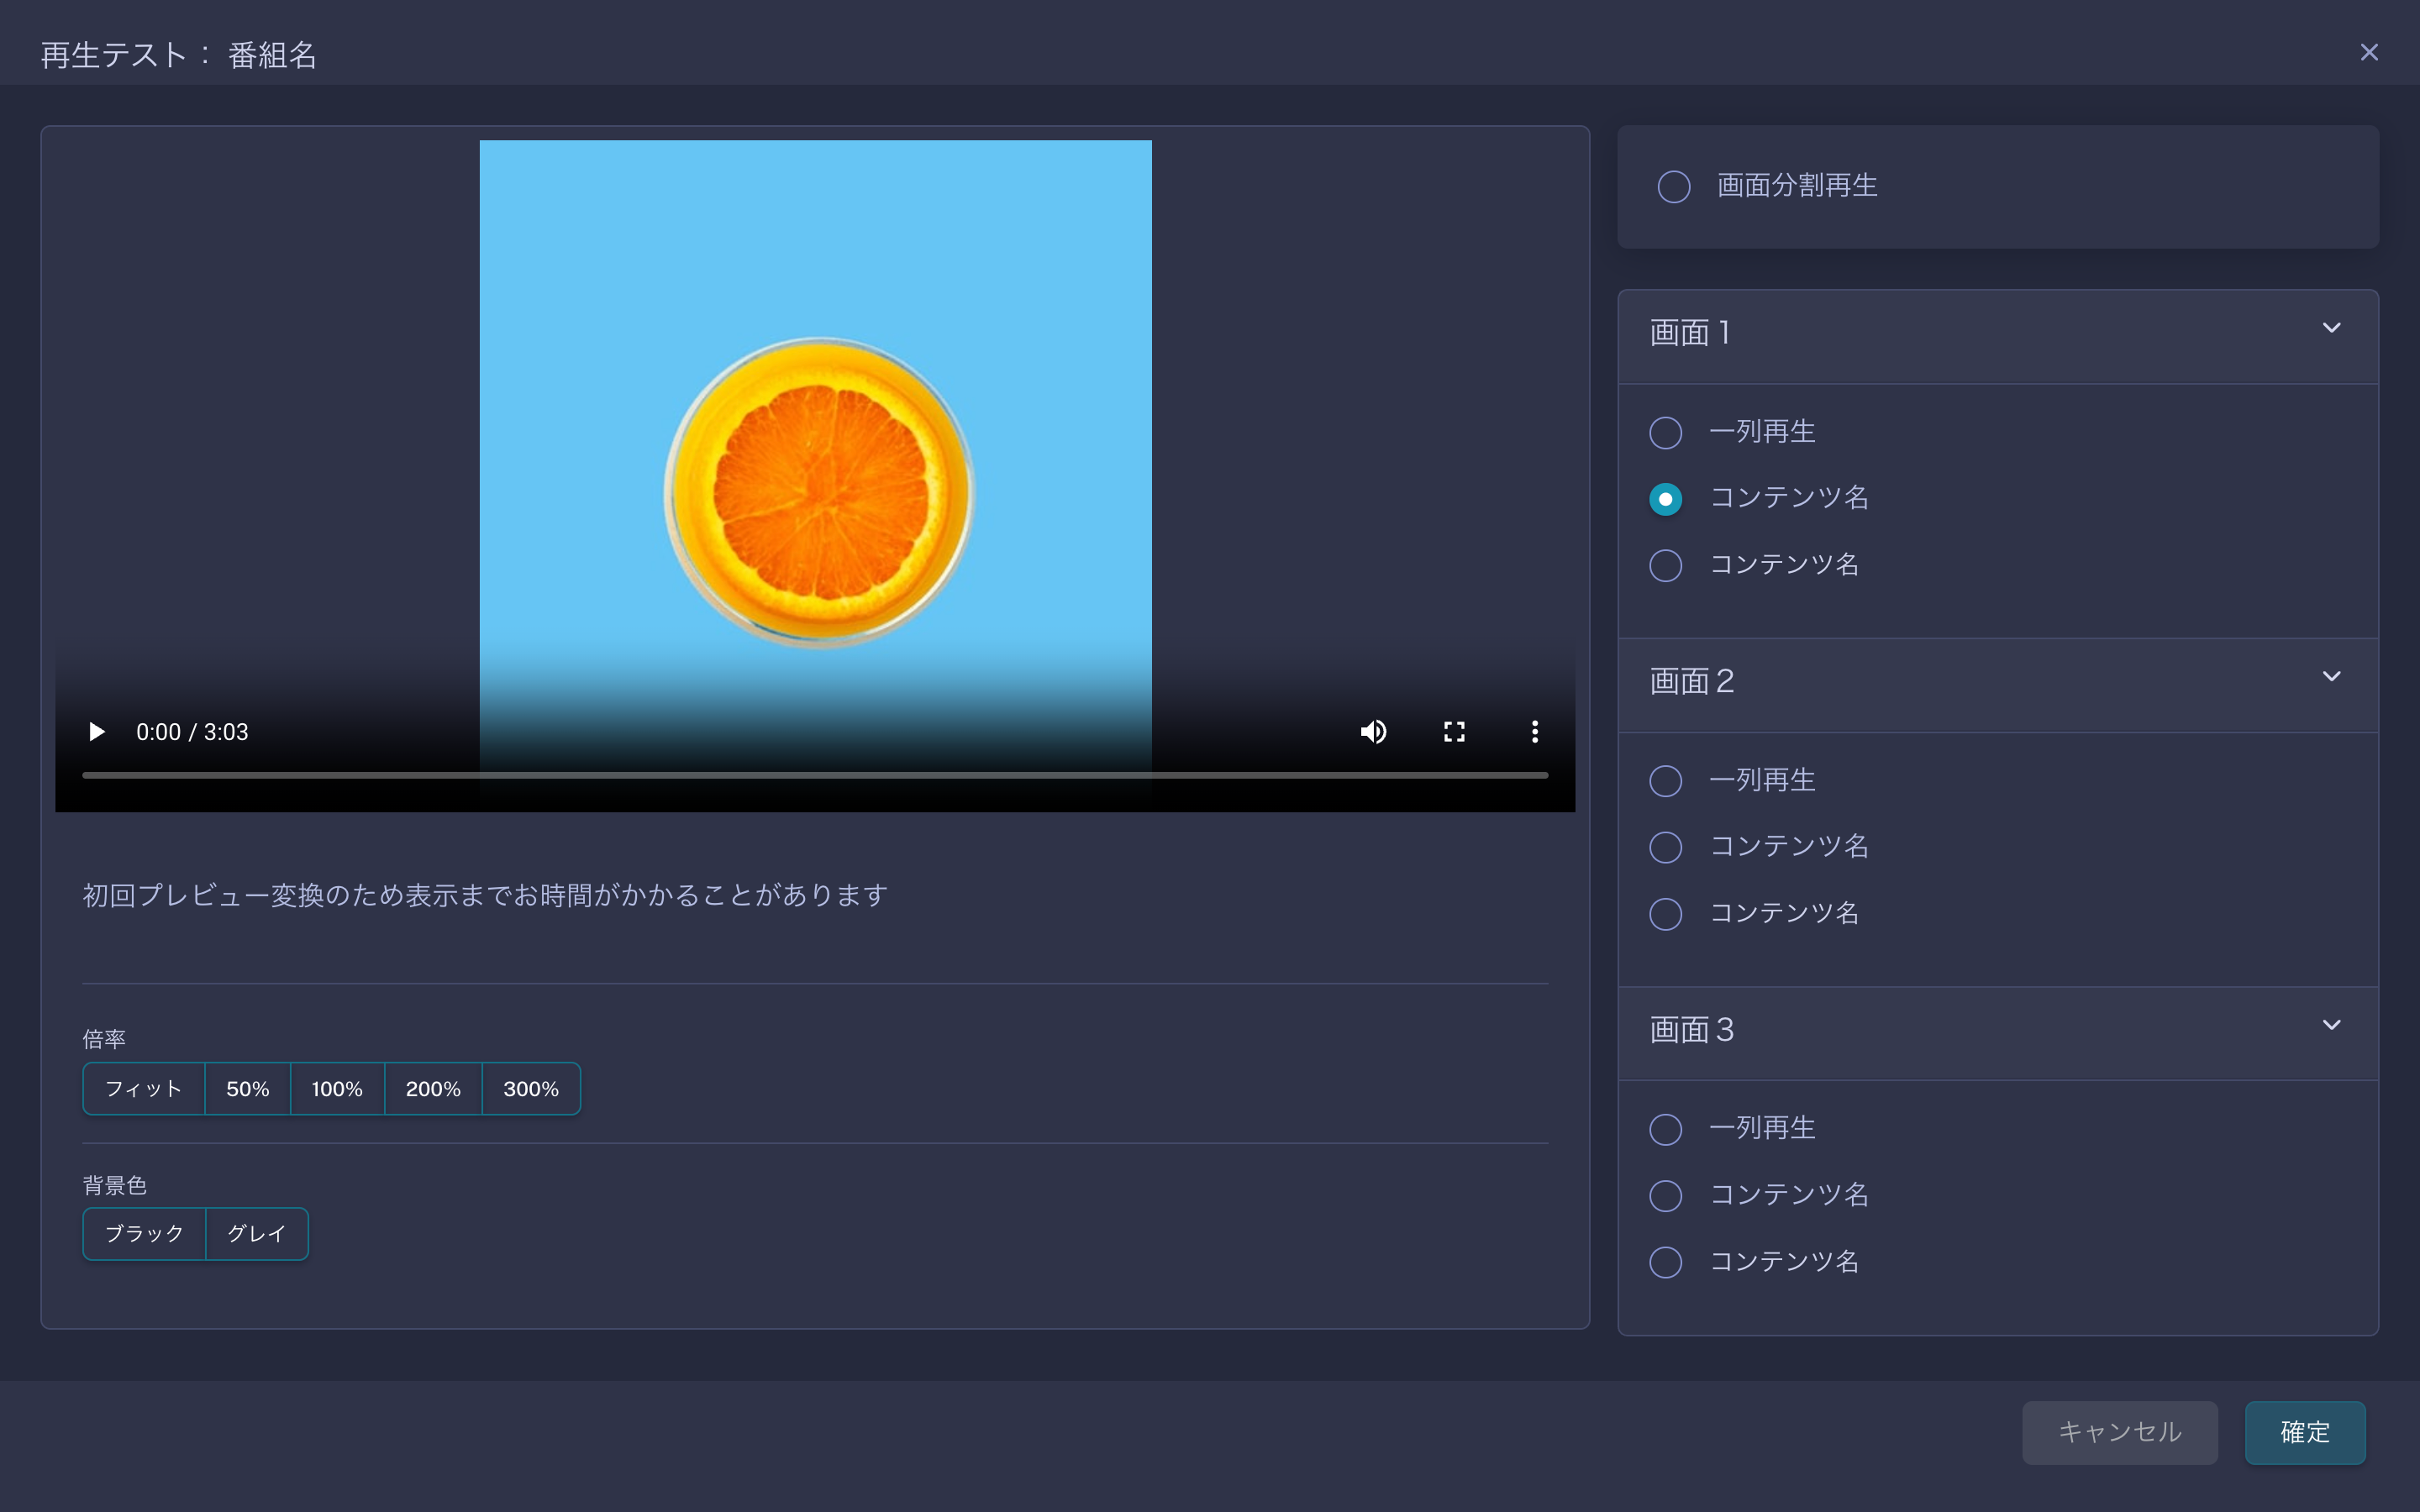Select 一列再生 under 画面 1
Image resolution: width=2420 pixels, height=1512 pixels.
[x=1665, y=433]
